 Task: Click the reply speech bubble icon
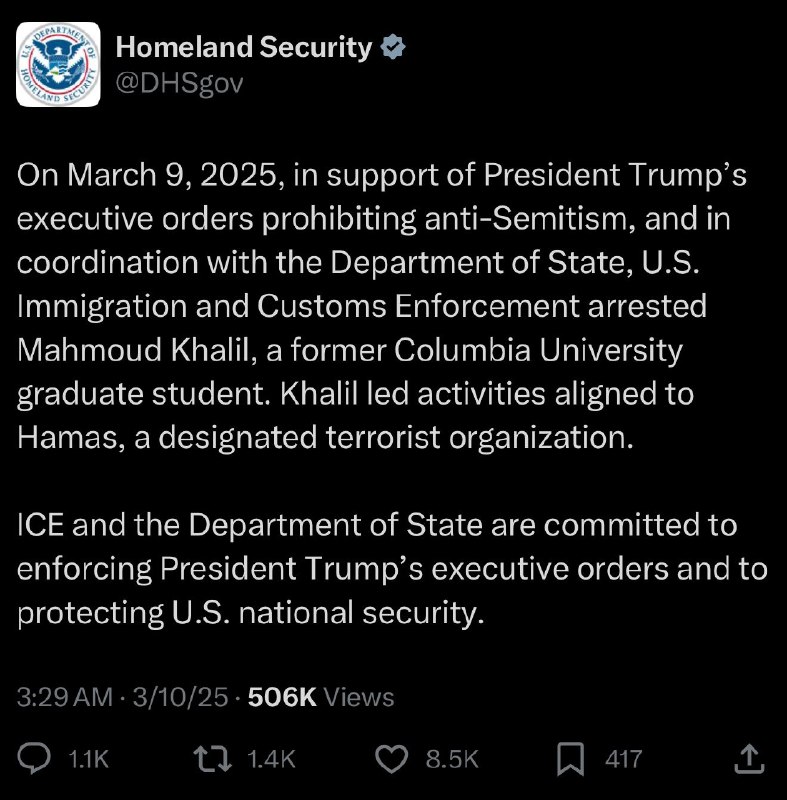(x=35, y=759)
